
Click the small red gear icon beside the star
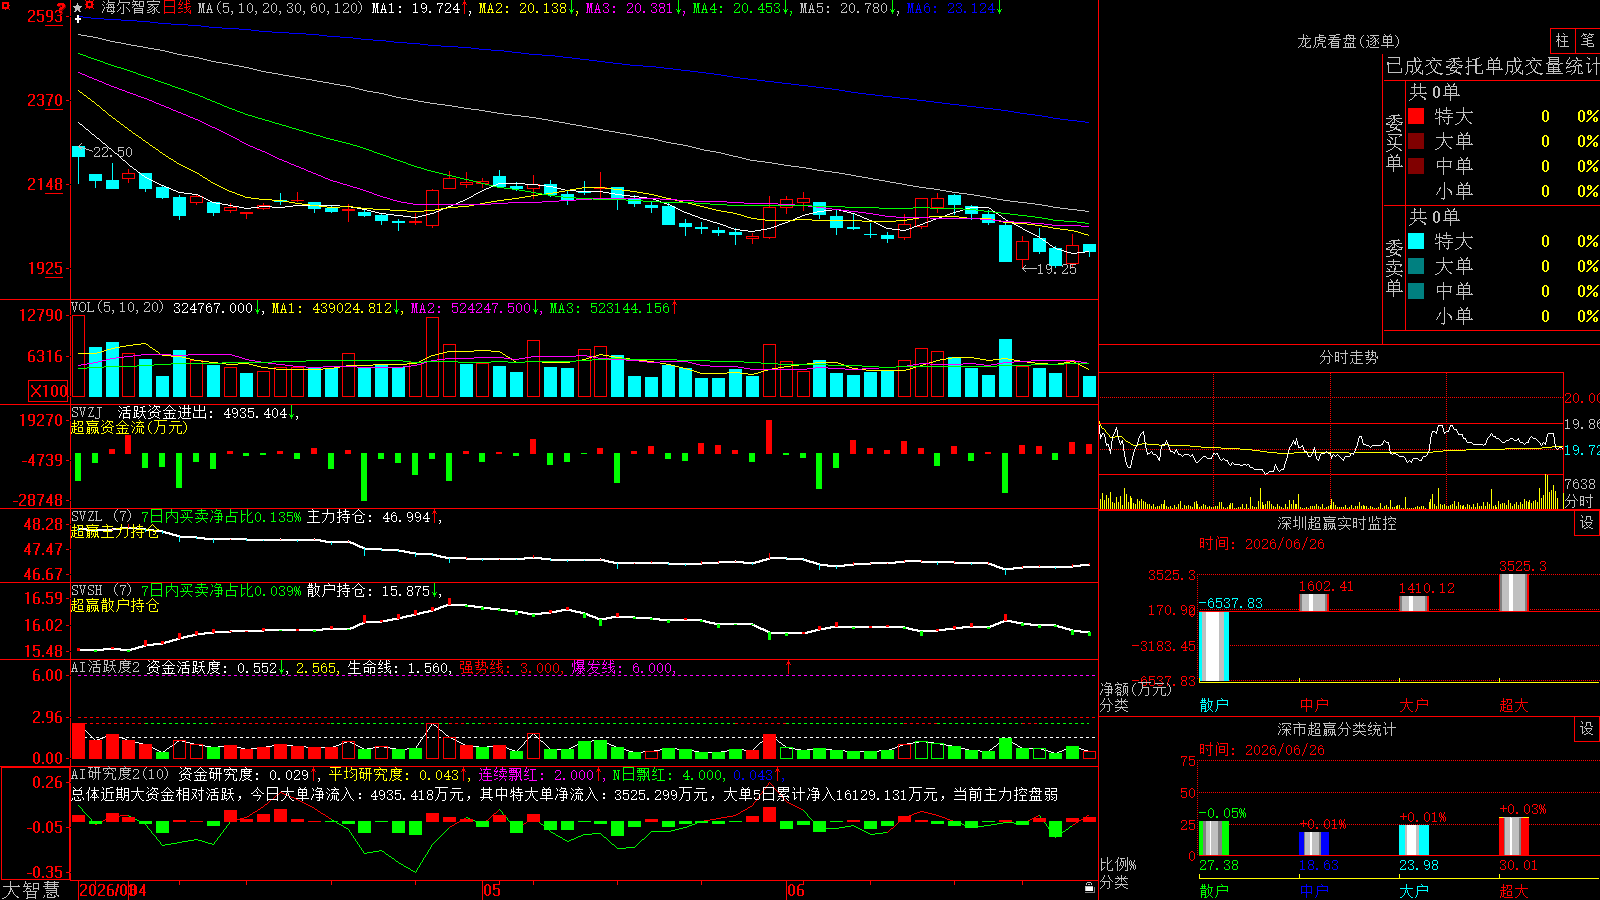90,6
